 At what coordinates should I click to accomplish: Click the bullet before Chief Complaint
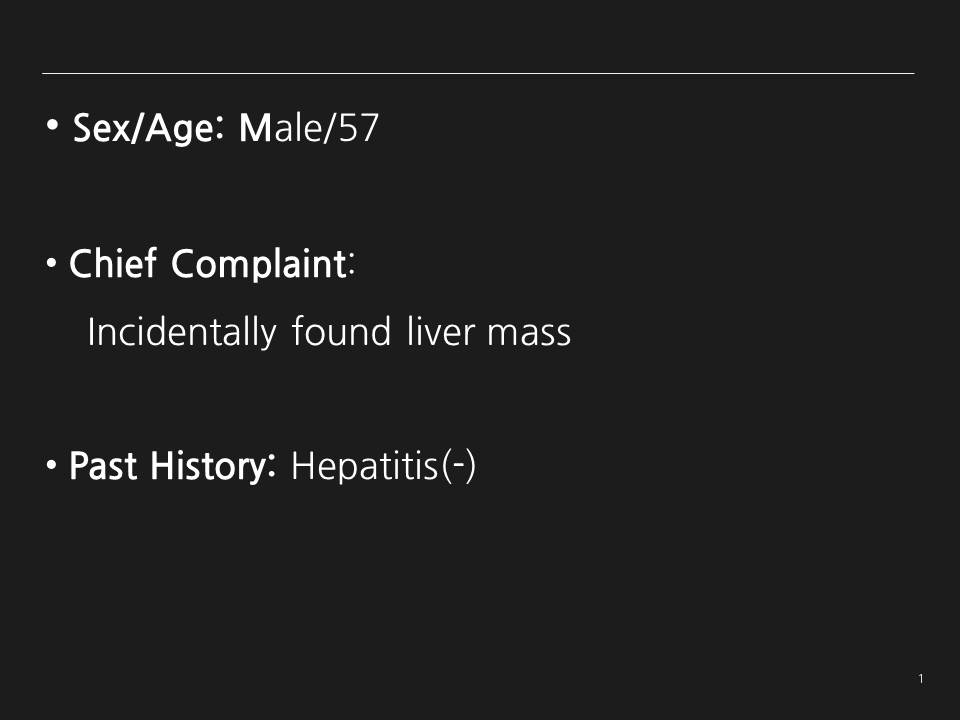tap(51, 264)
